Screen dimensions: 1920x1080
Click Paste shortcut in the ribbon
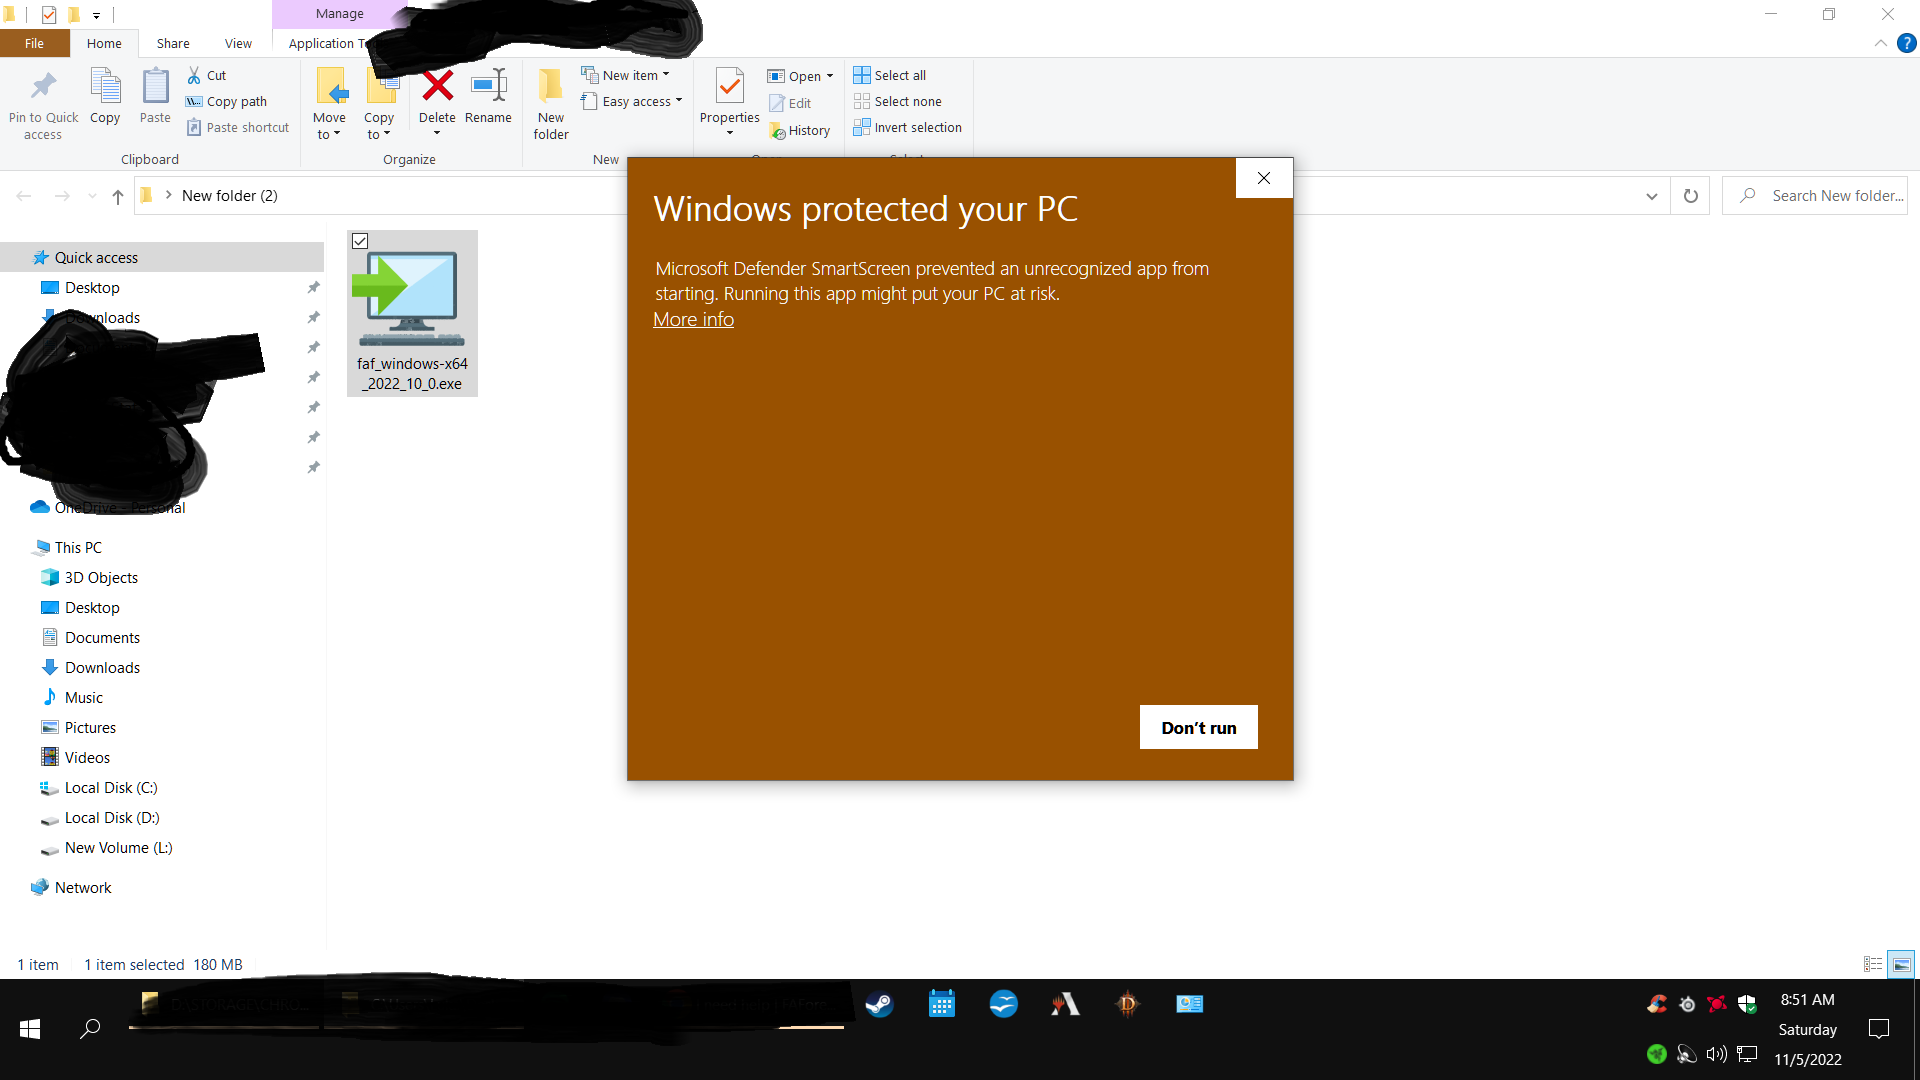(x=238, y=127)
